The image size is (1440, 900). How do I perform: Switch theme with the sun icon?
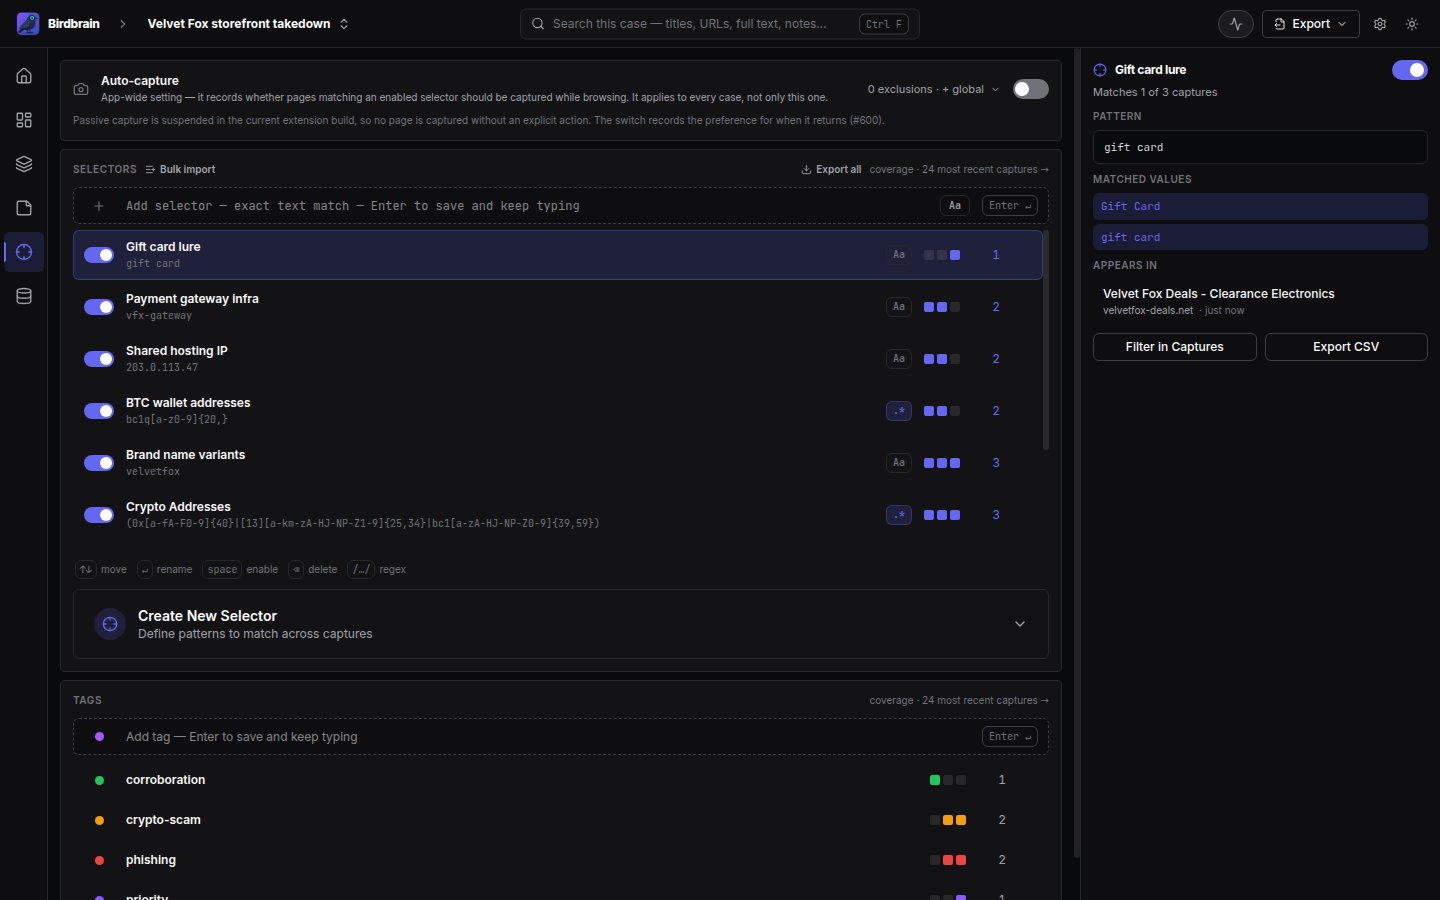pos(1412,24)
